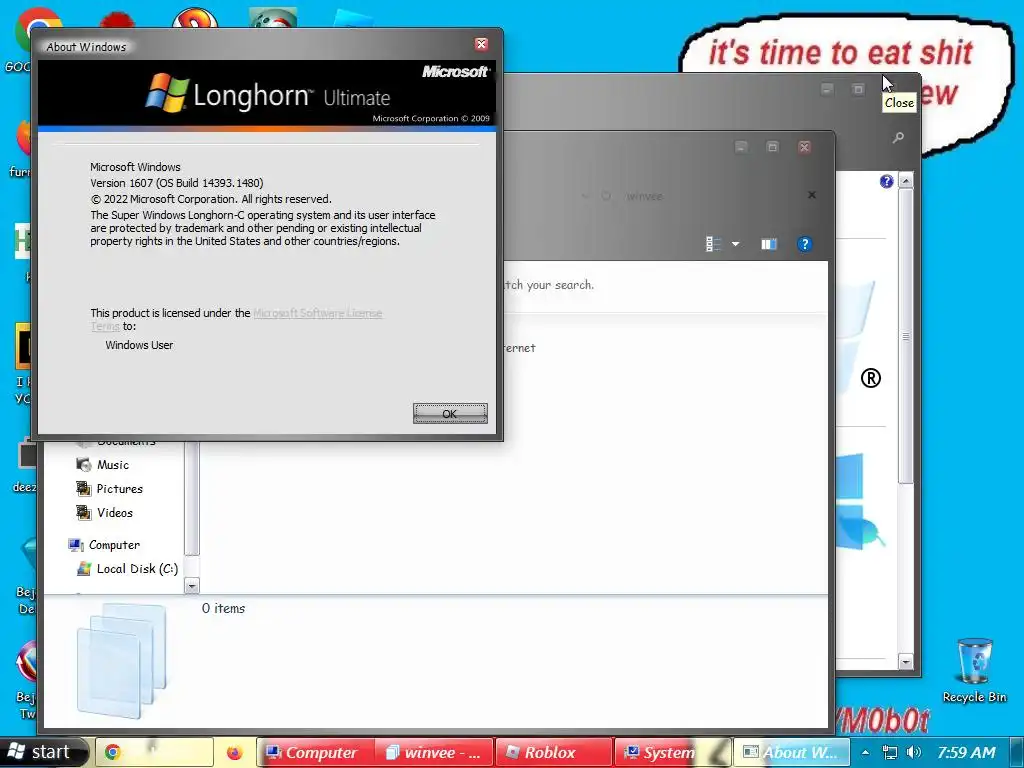Select Videos in navigation pane

point(115,513)
